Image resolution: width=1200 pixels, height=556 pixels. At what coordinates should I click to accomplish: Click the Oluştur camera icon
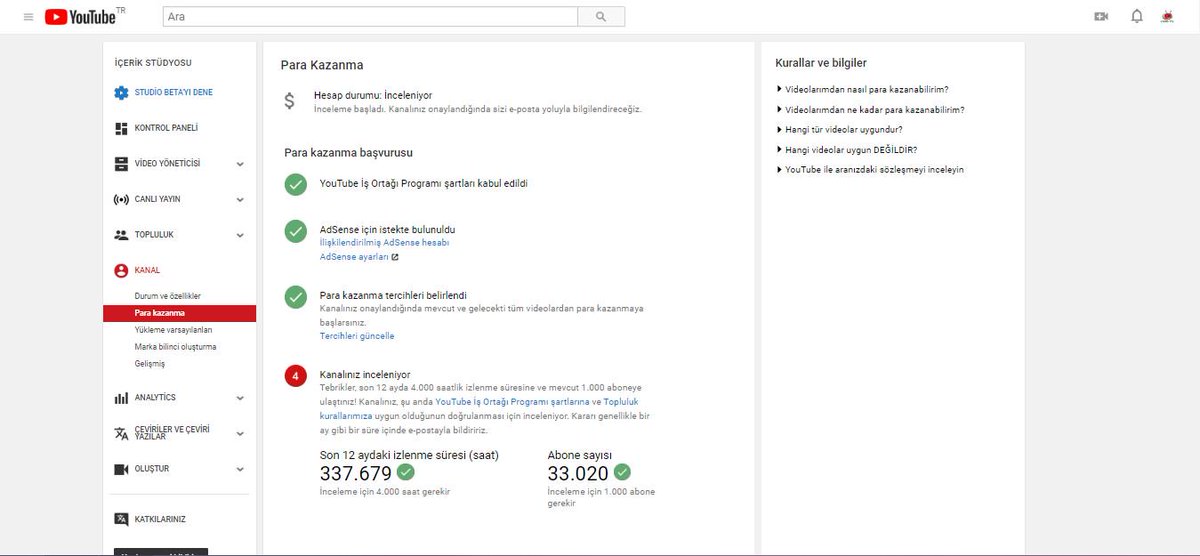point(121,469)
